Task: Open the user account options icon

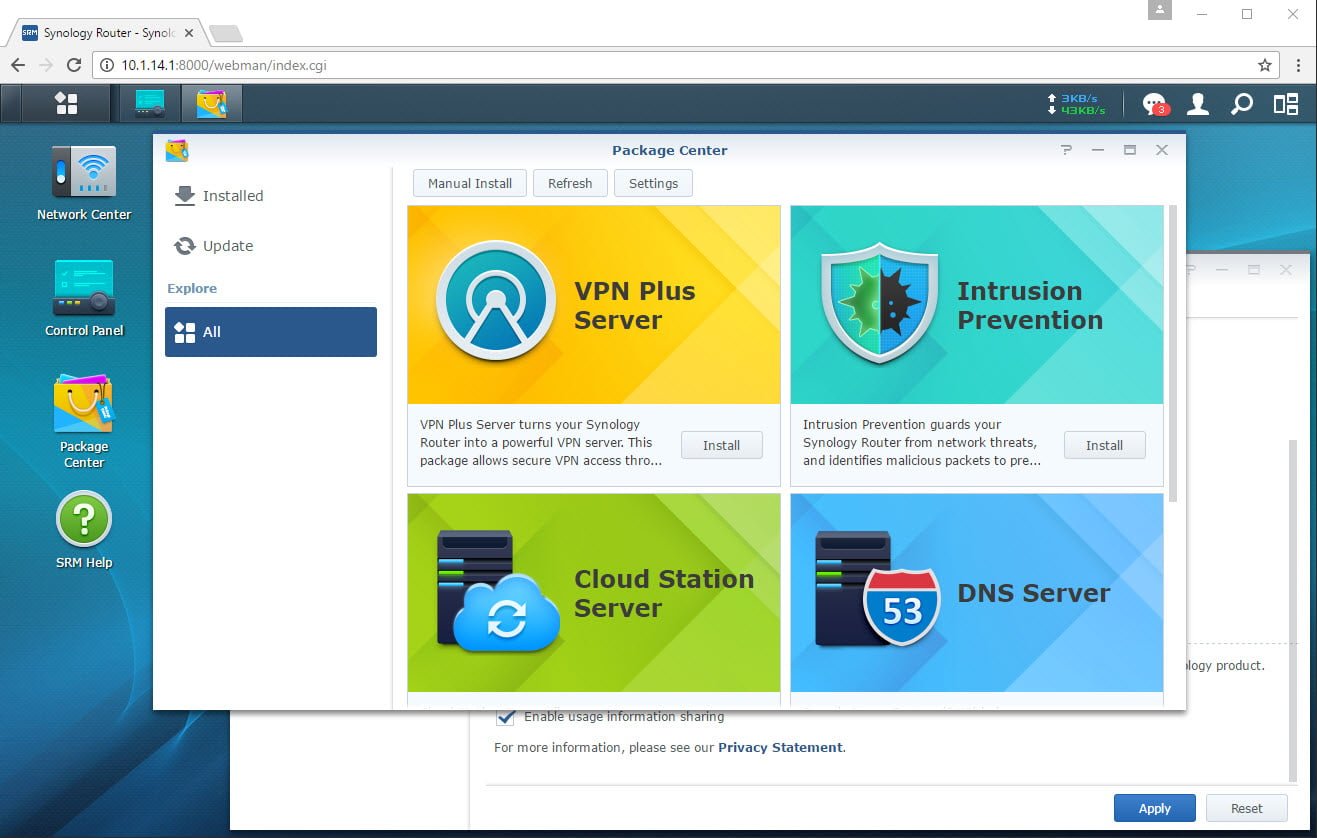Action: click(1198, 103)
